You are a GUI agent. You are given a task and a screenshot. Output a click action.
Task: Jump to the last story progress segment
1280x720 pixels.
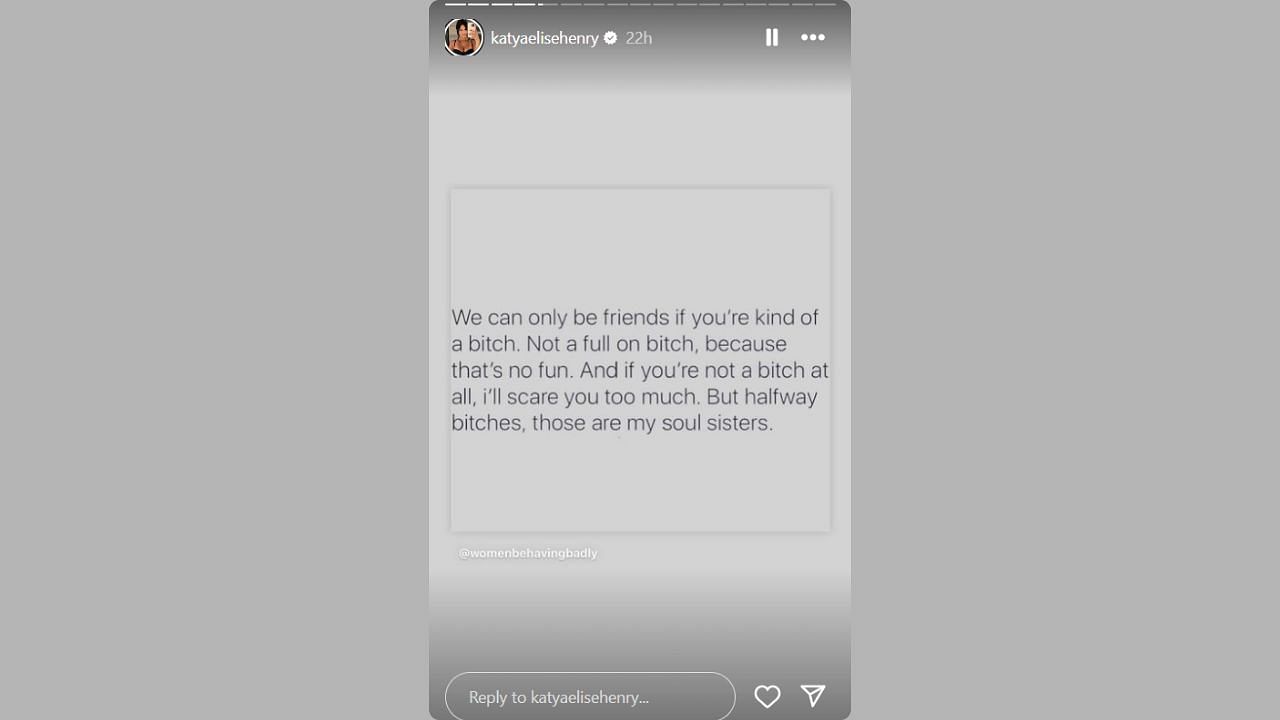pos(824,4)
